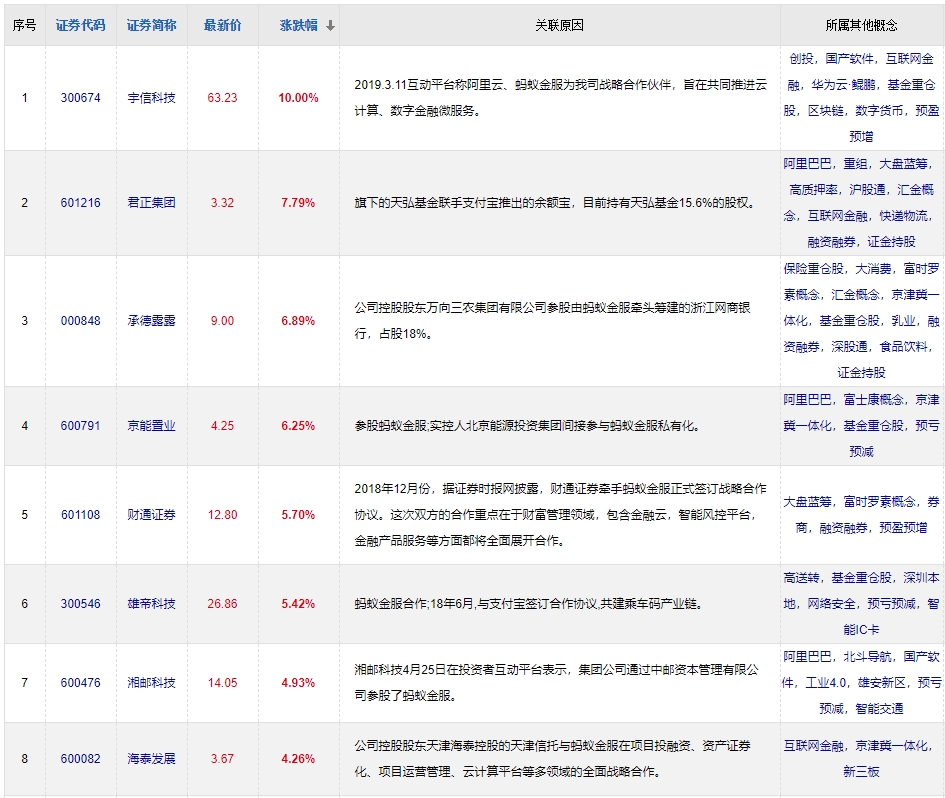Open the 沪股通 concept link
Image resolution: width=945 pixels, height=798 pixels.
click(x=867, y=190)
